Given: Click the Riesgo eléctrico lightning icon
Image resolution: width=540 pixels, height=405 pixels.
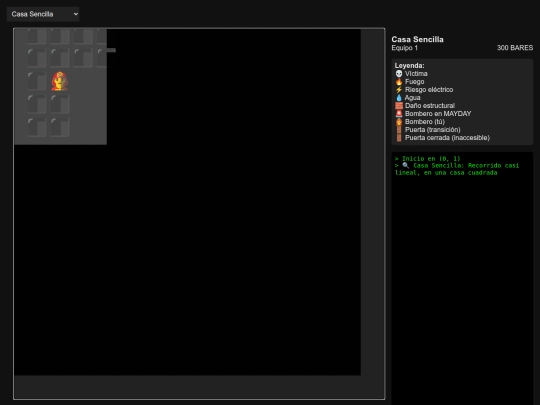Looking at the screenshot, I should click(399, 90).
